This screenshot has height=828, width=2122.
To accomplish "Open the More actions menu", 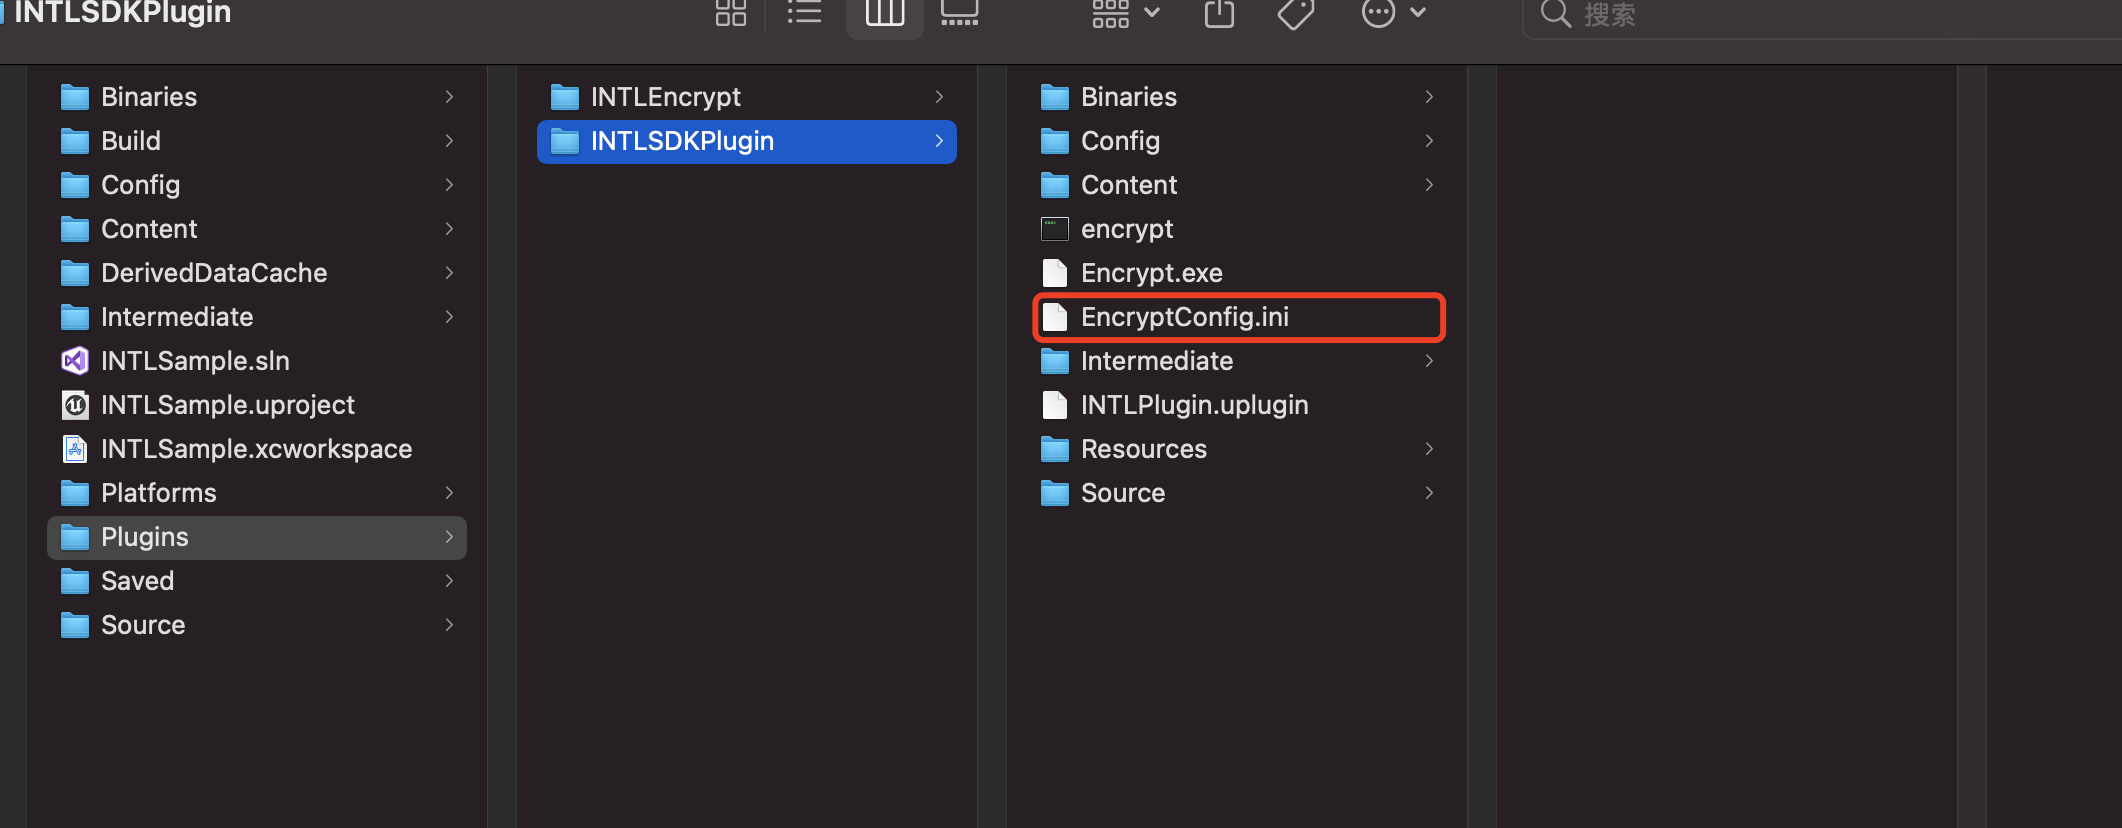I will pyautogui.click(x=1393, y=13).
